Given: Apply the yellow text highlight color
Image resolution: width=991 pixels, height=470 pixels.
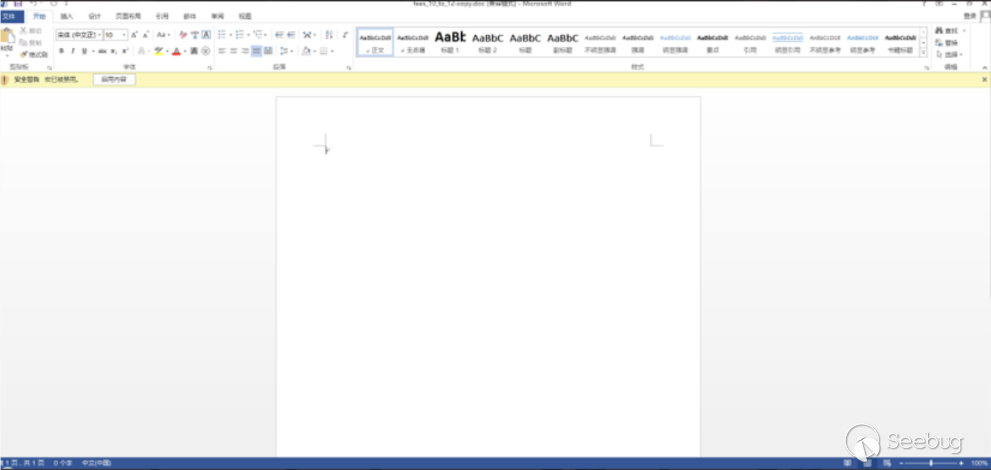Looking at the screenshot, I should 159,51.
